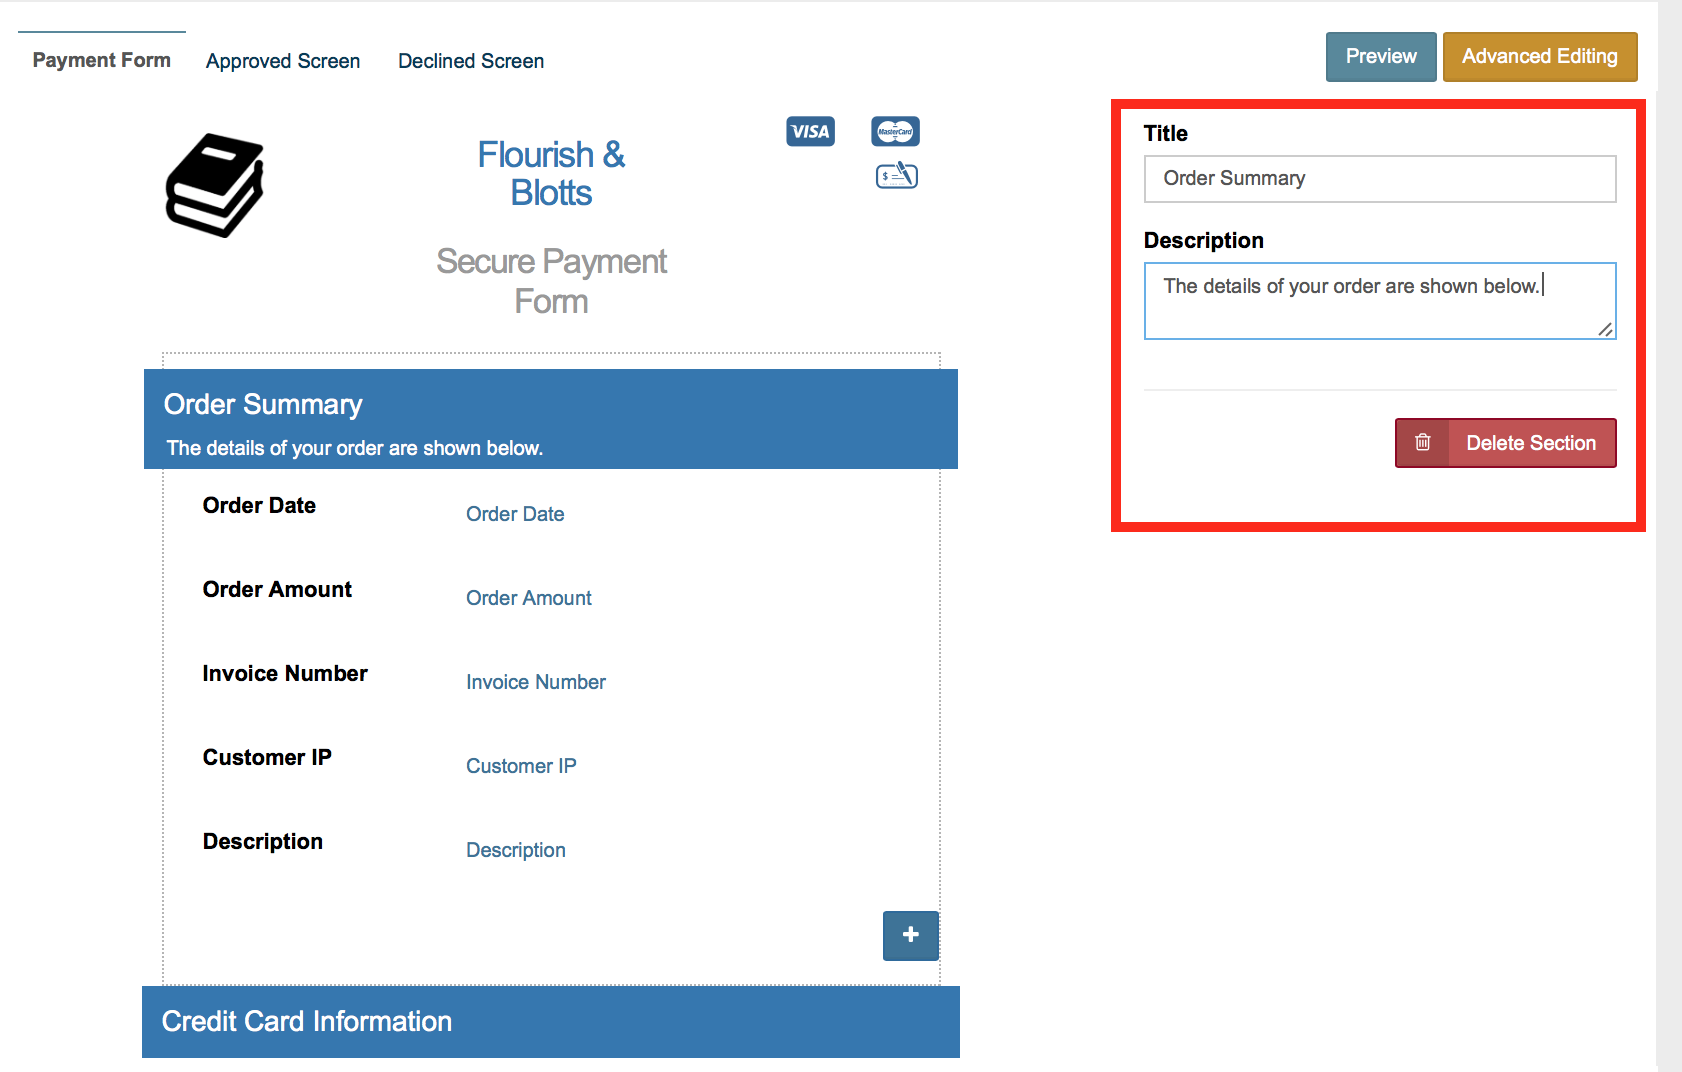Image resolution: width=1682 pixels, height=1072 pixels.
Task: Select the Order Date field placeholder
Action: [x=515, y=514]
